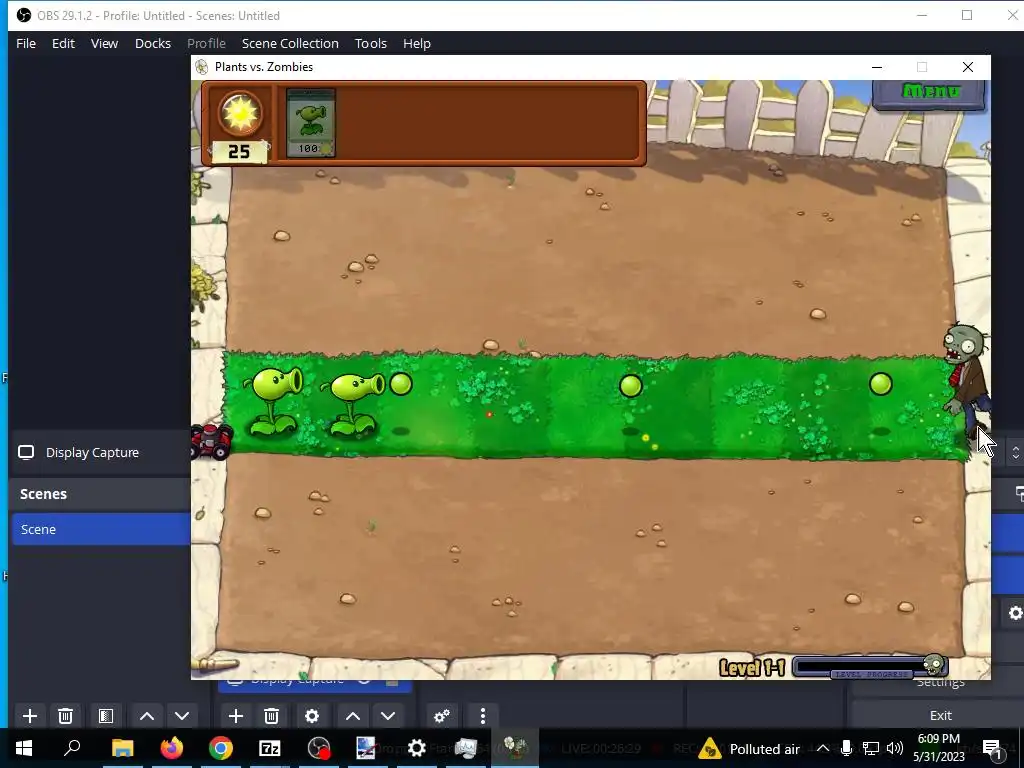
Task: Open the network tray icon
Action: coord(871,748)
